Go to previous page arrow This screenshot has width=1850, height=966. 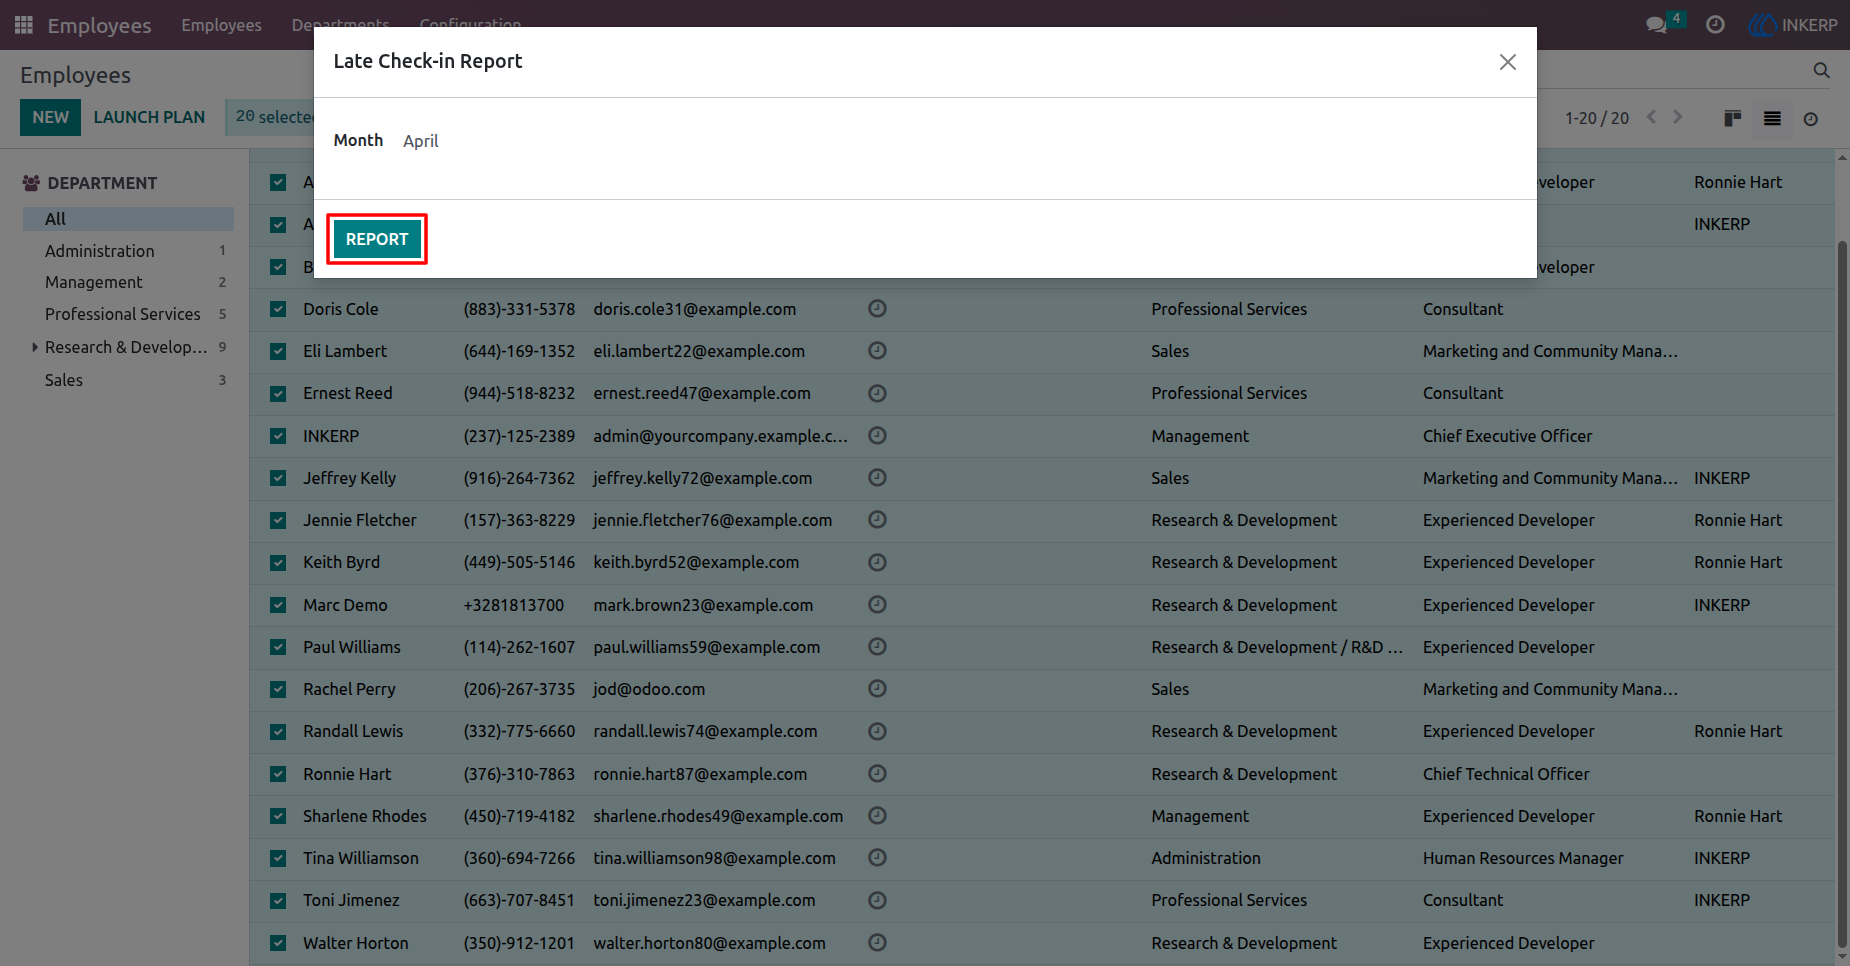coord(1652,117)
